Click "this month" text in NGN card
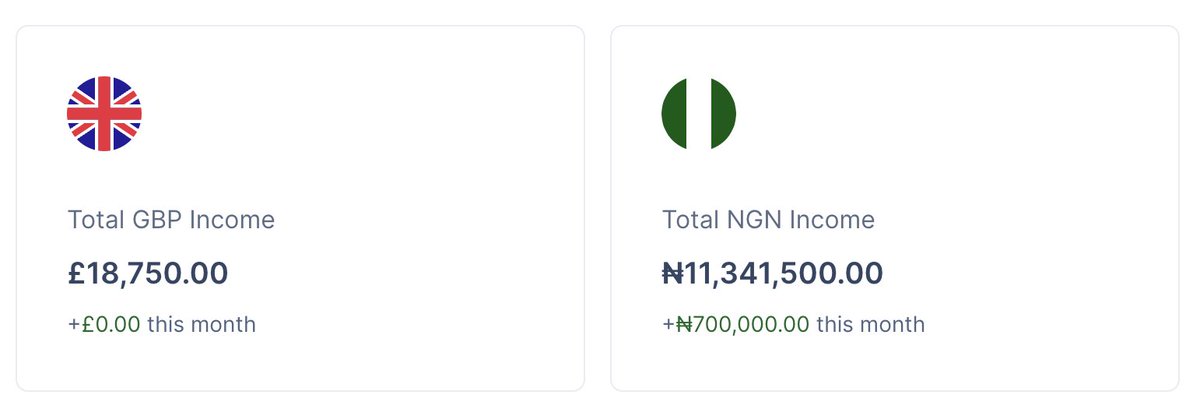Image resolution: width=1200 pixels, height=416 pixels. tap(870, 325)
